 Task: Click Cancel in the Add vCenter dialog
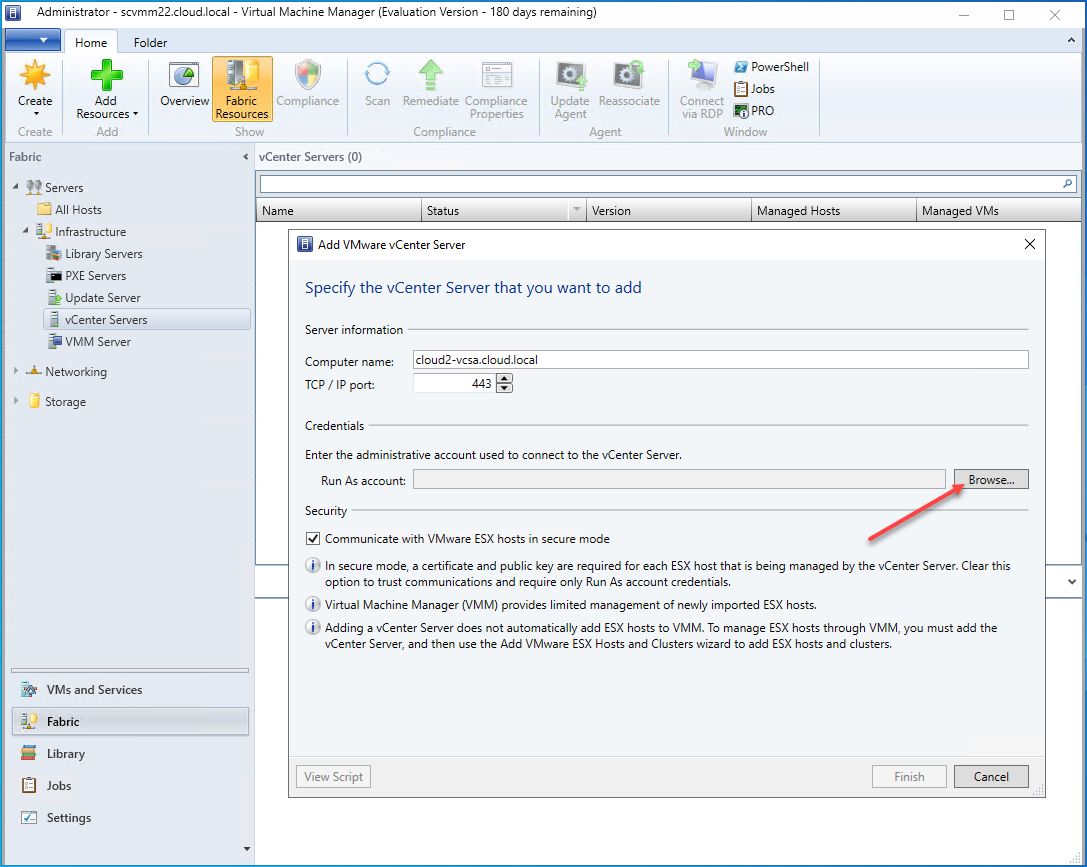[990, 776]
